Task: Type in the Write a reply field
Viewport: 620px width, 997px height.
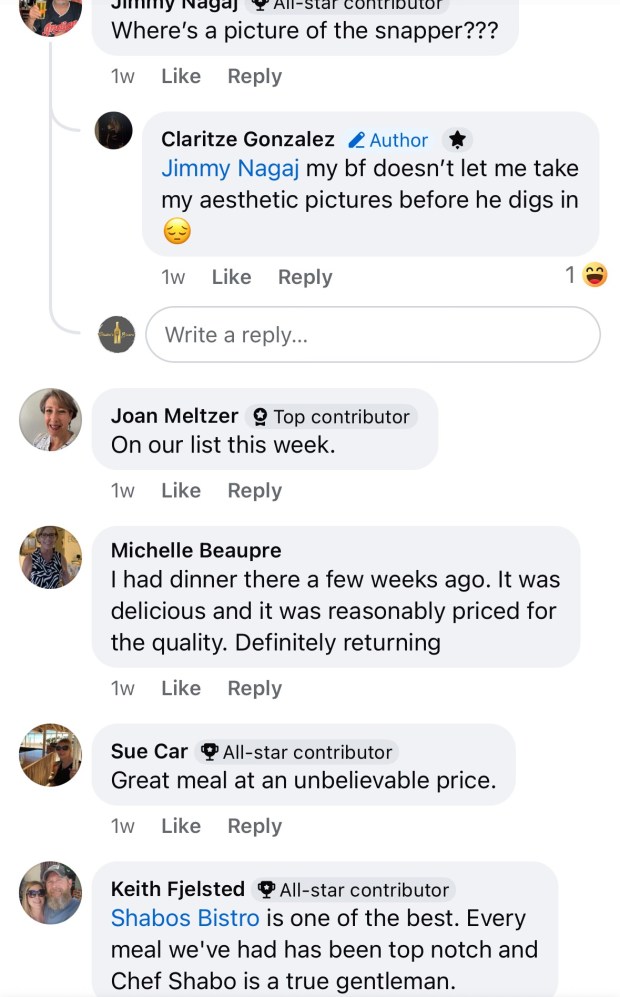Action: click(372, 335)
